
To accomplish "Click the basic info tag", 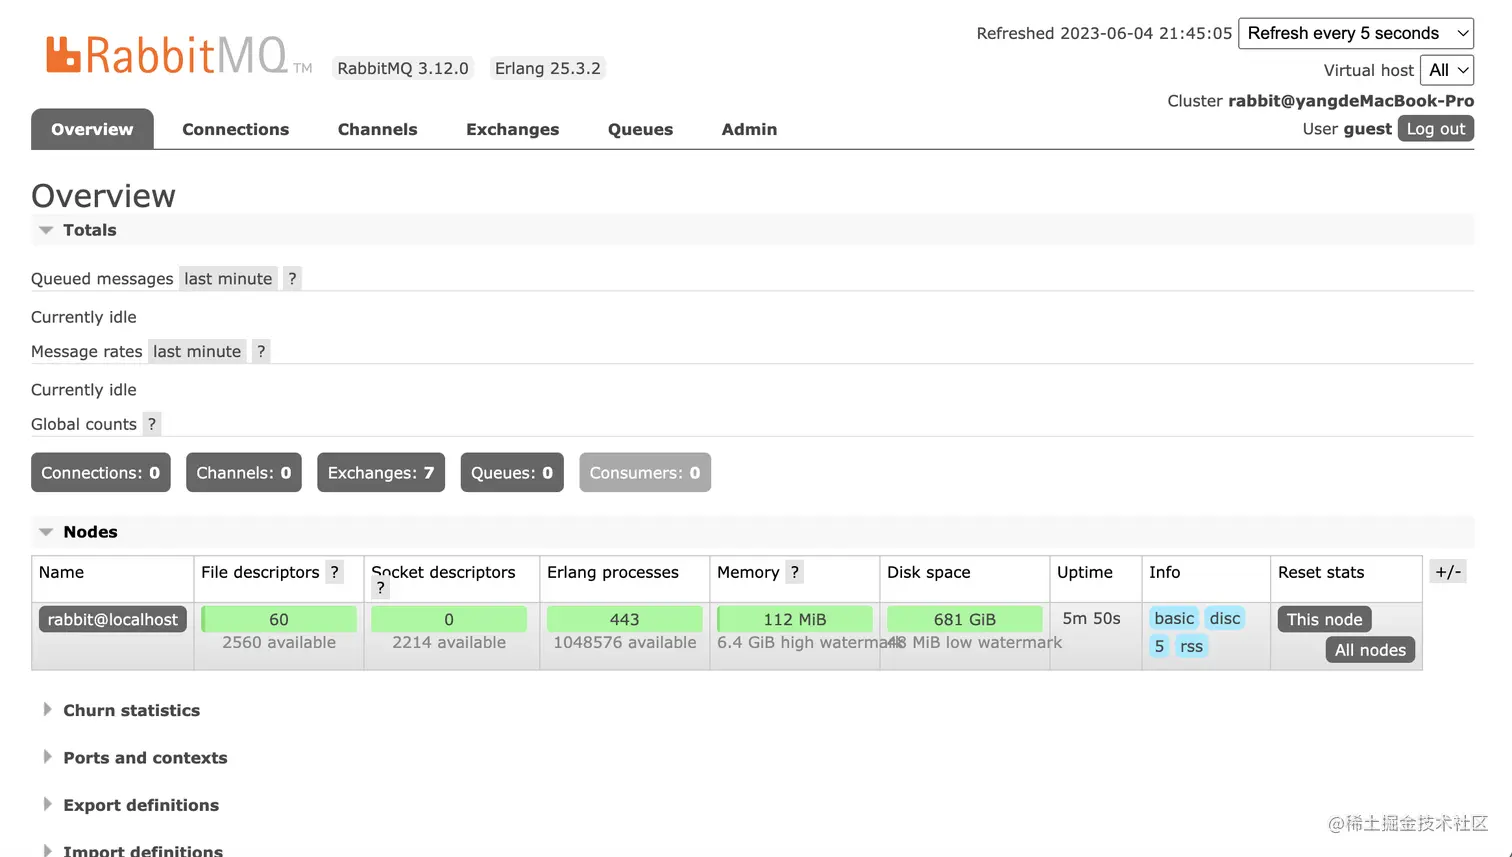I will point(1174,618).
